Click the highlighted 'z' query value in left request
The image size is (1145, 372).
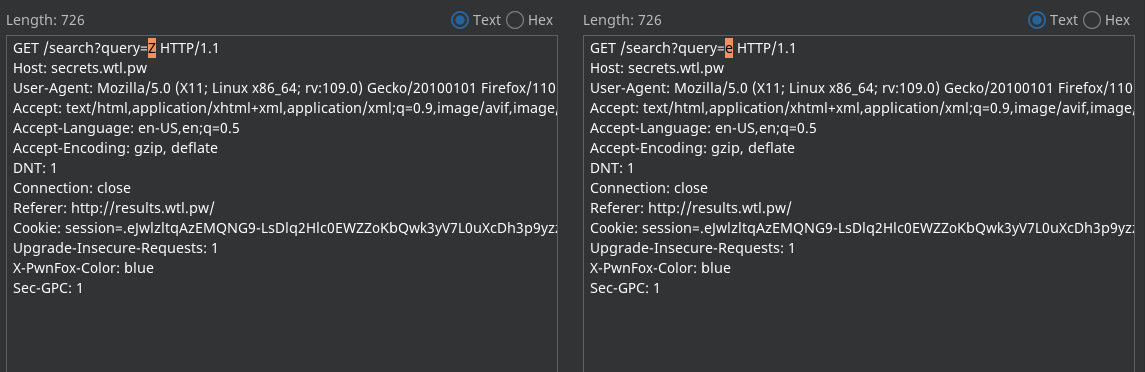pyautogui.click(x=152, y=48)
